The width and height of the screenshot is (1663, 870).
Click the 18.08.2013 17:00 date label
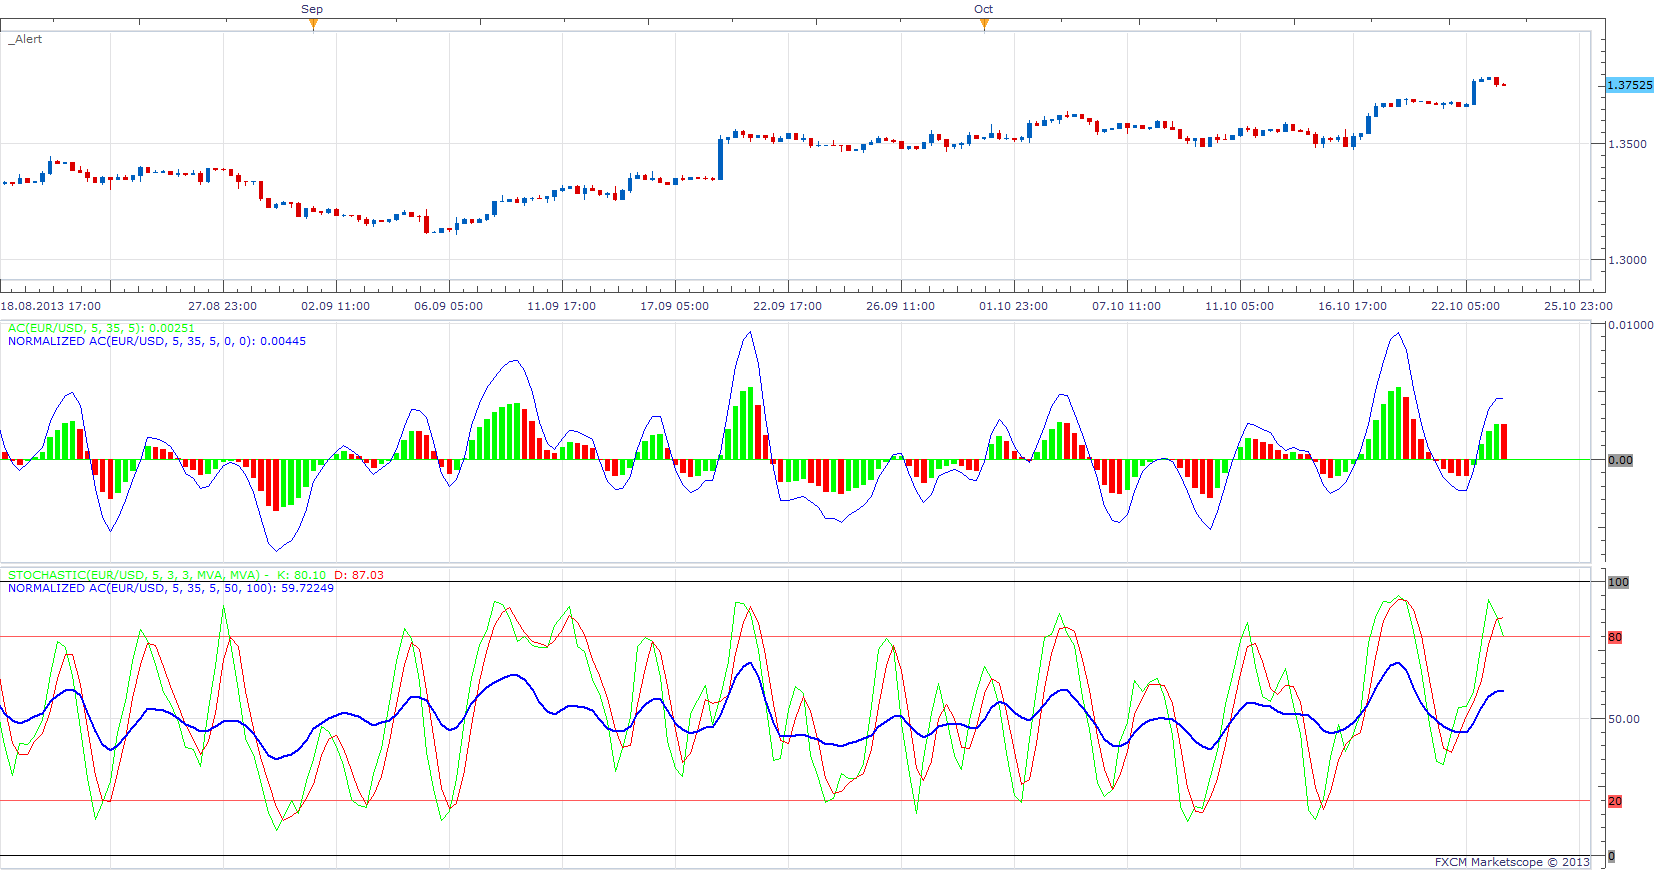point(51,306)
